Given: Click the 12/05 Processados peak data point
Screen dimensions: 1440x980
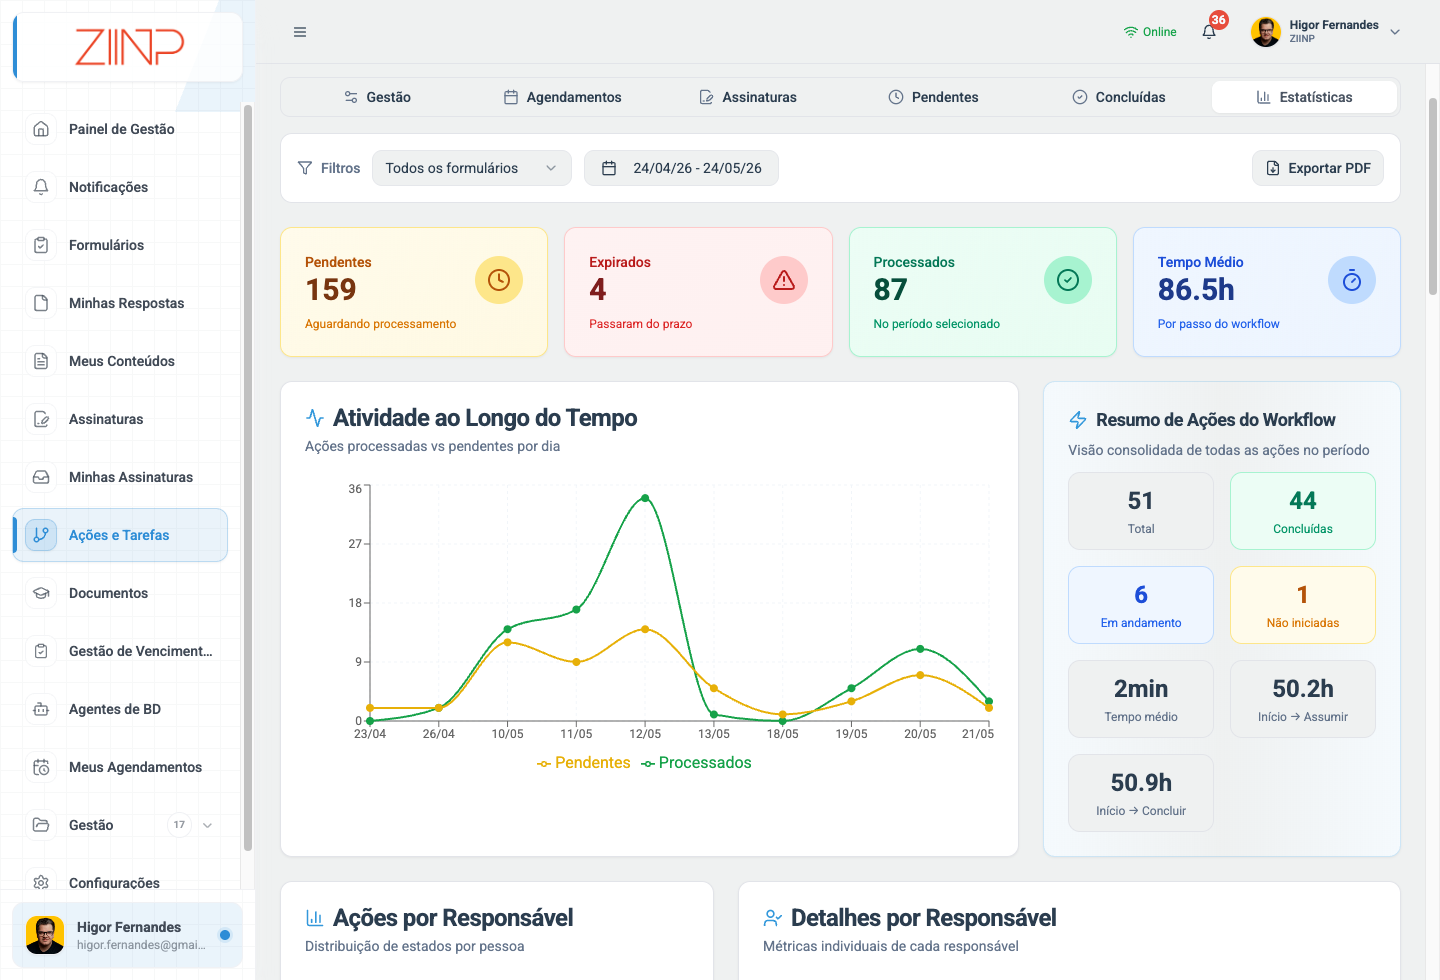Looking at the screenshot, I should coord(645,498).
